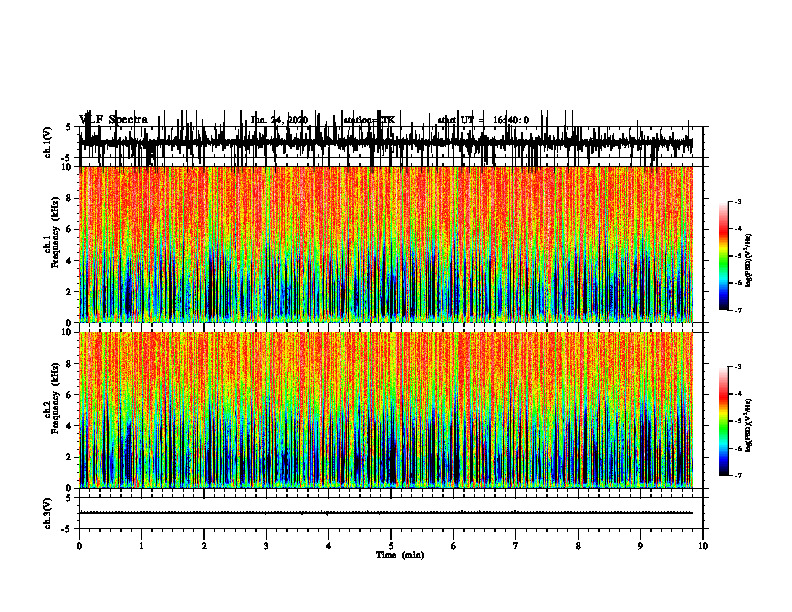Click time axis tick label '7'

click(x=516, y=546)
